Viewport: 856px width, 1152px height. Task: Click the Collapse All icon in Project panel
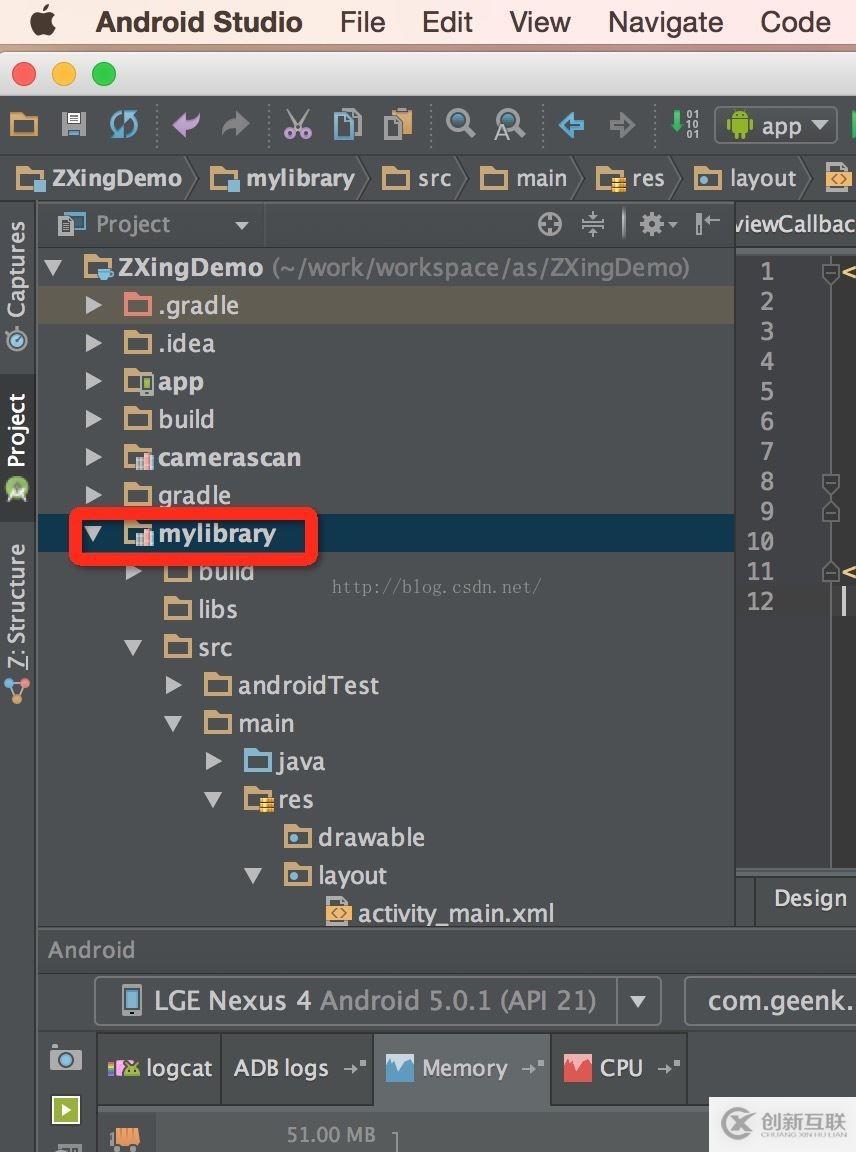coord(592,224)
